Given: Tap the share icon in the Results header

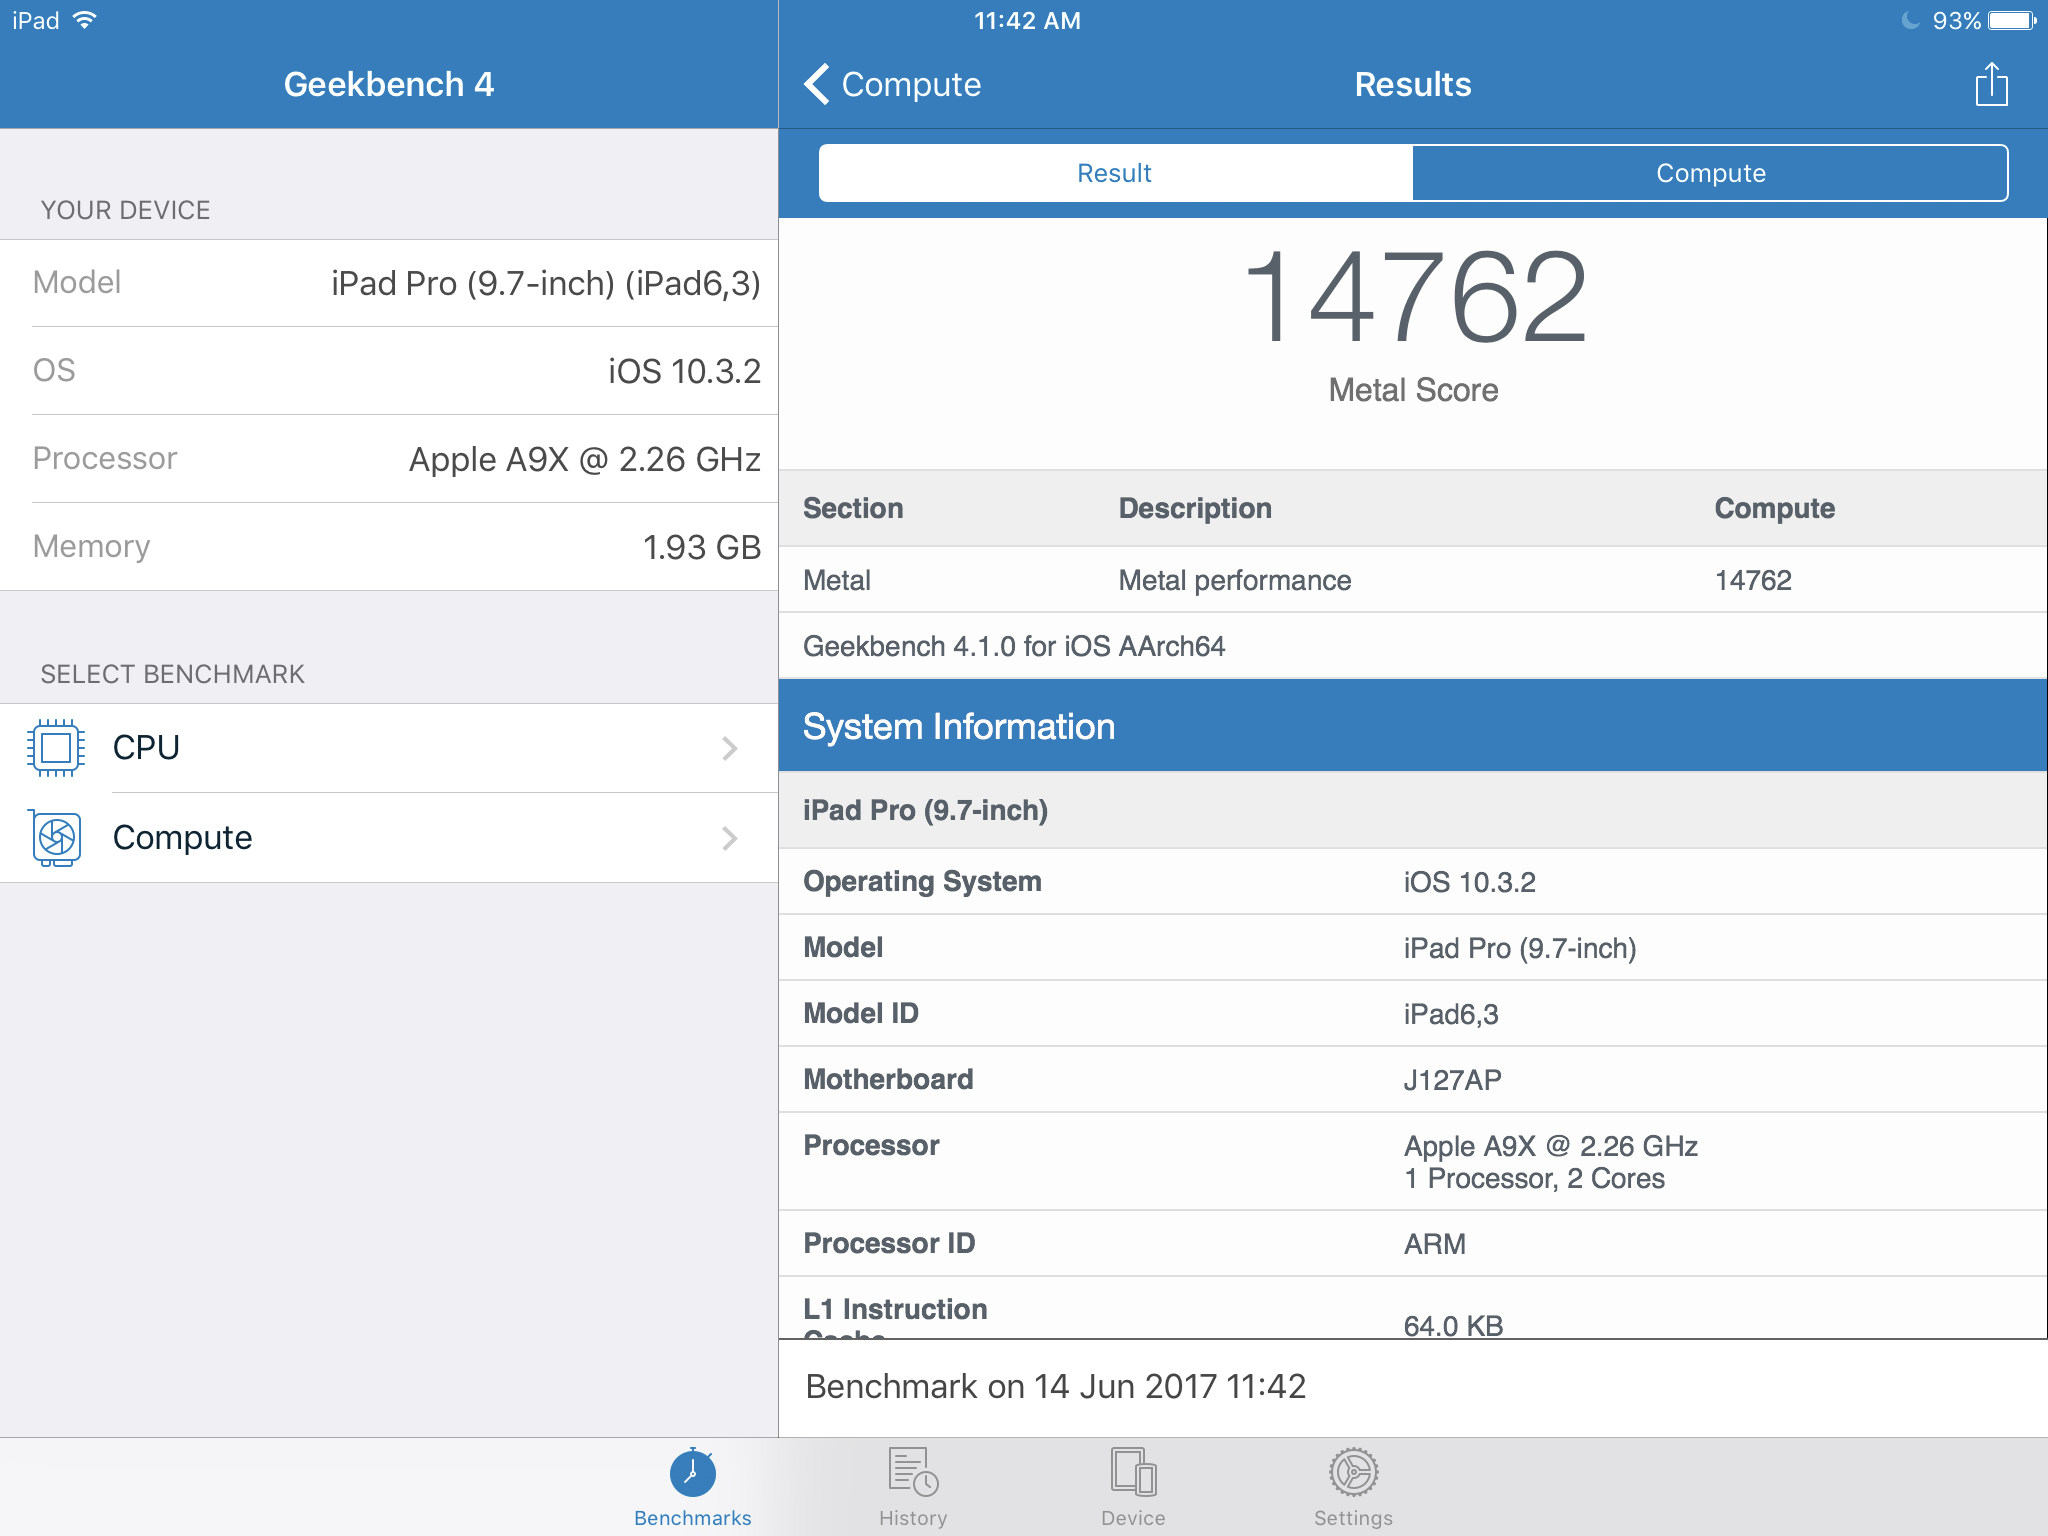Looking at the screenshot, I should [x=1990, y=84].
